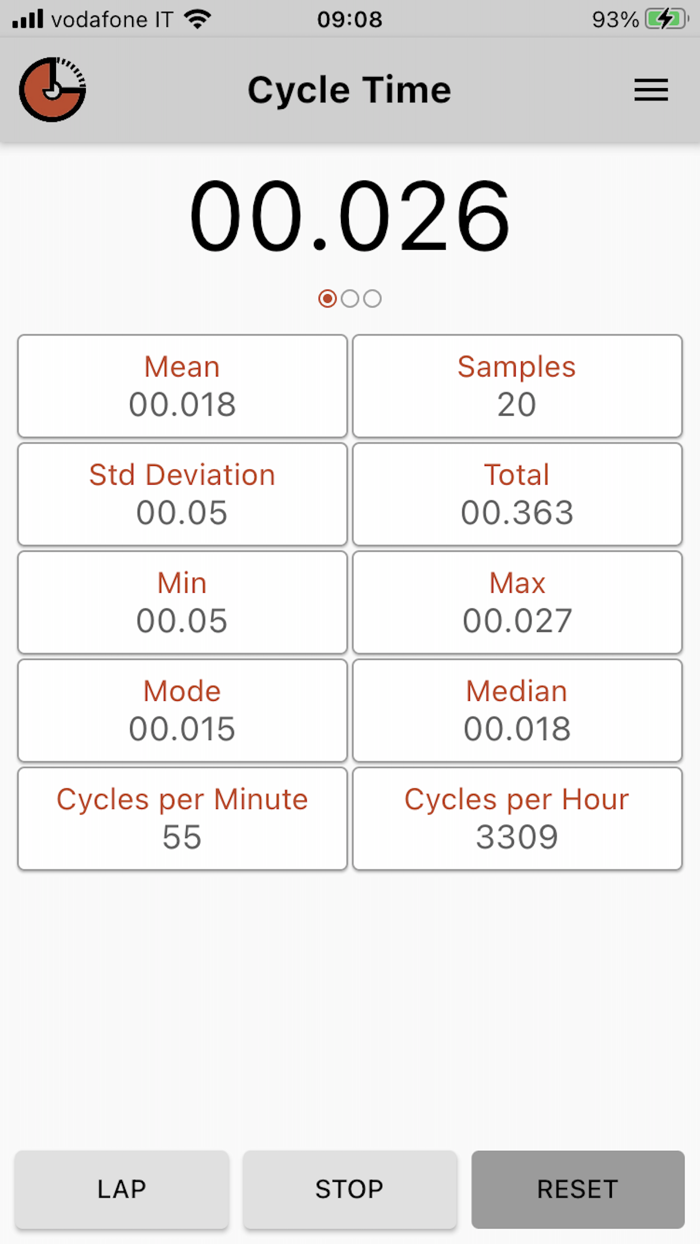Switch to the second page dot
700x1244 pixels.
pyautogui.click(x=350, y=298)
